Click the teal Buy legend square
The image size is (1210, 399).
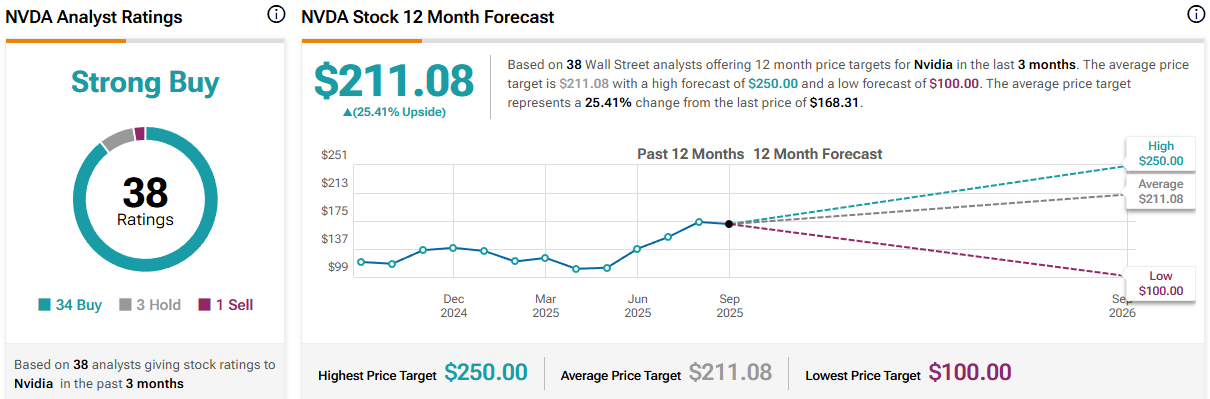coord(44,305)
